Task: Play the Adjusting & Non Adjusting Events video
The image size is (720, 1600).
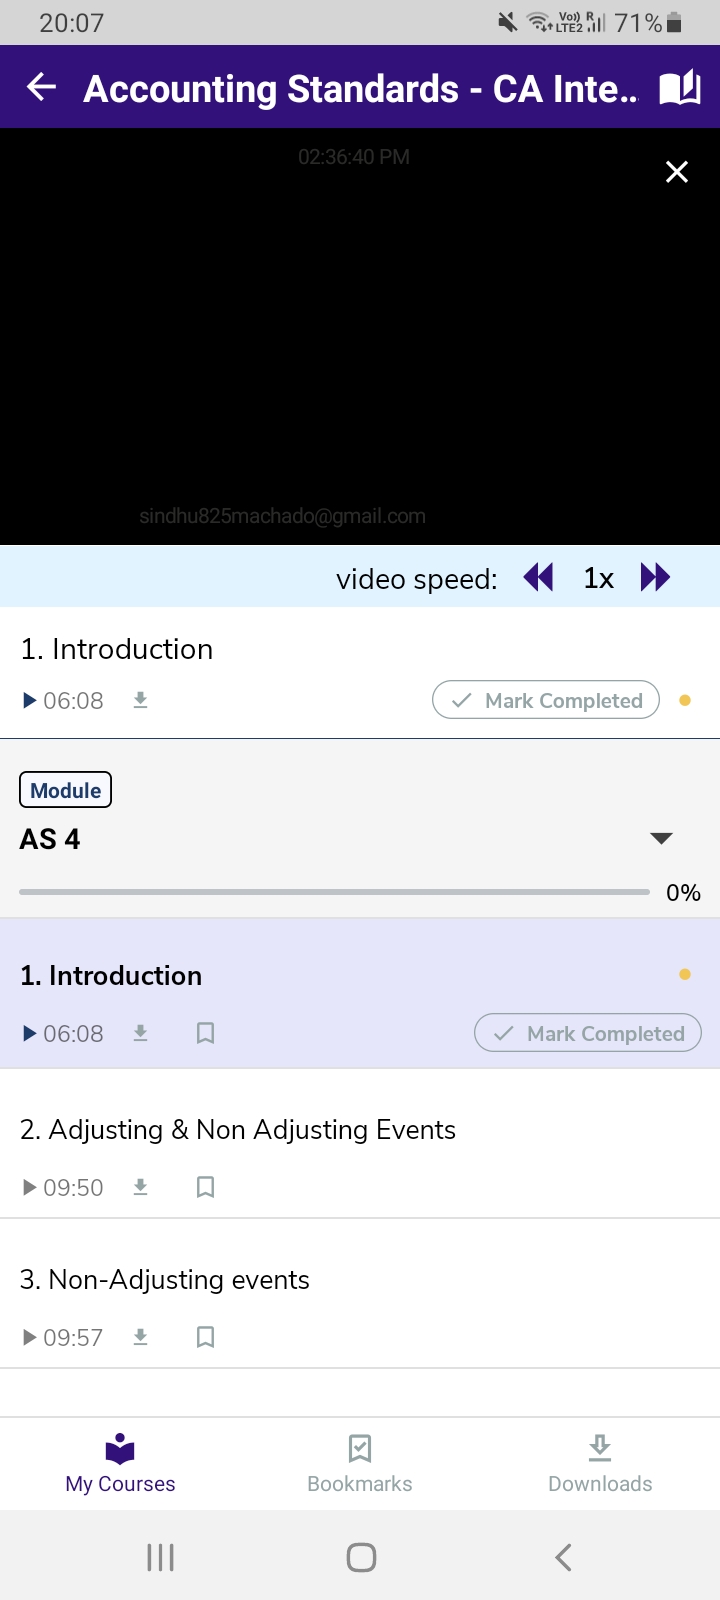Action: tap(31, 1187)
